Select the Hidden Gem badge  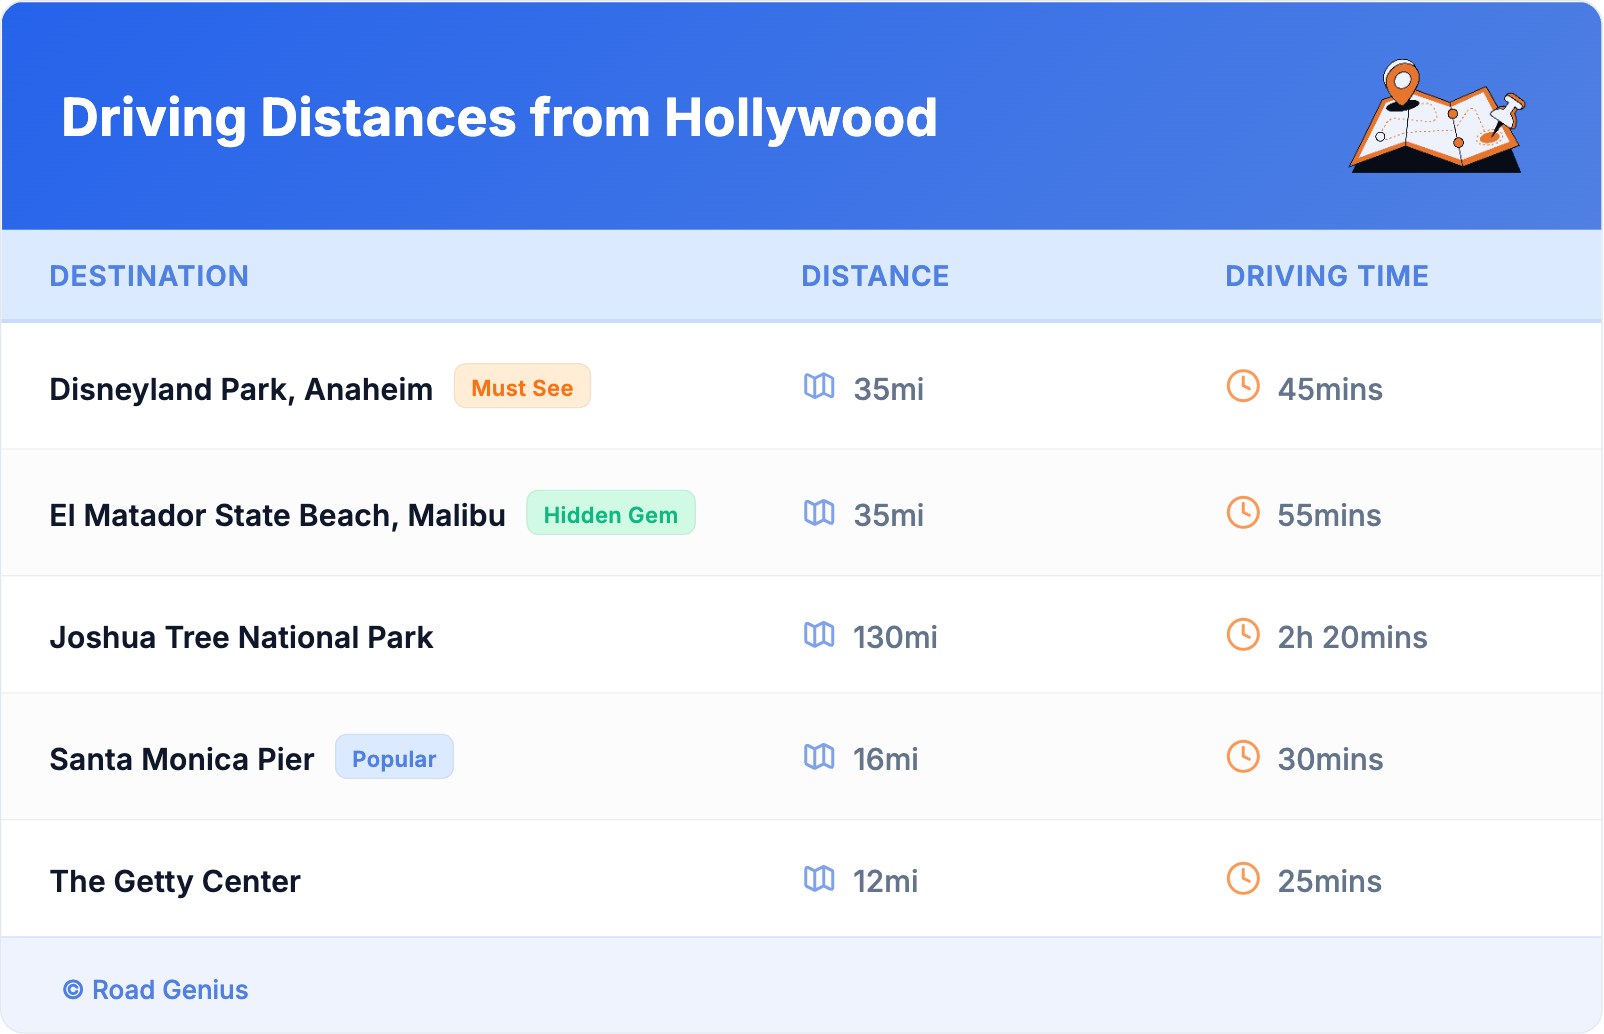[x=610, y=514]
